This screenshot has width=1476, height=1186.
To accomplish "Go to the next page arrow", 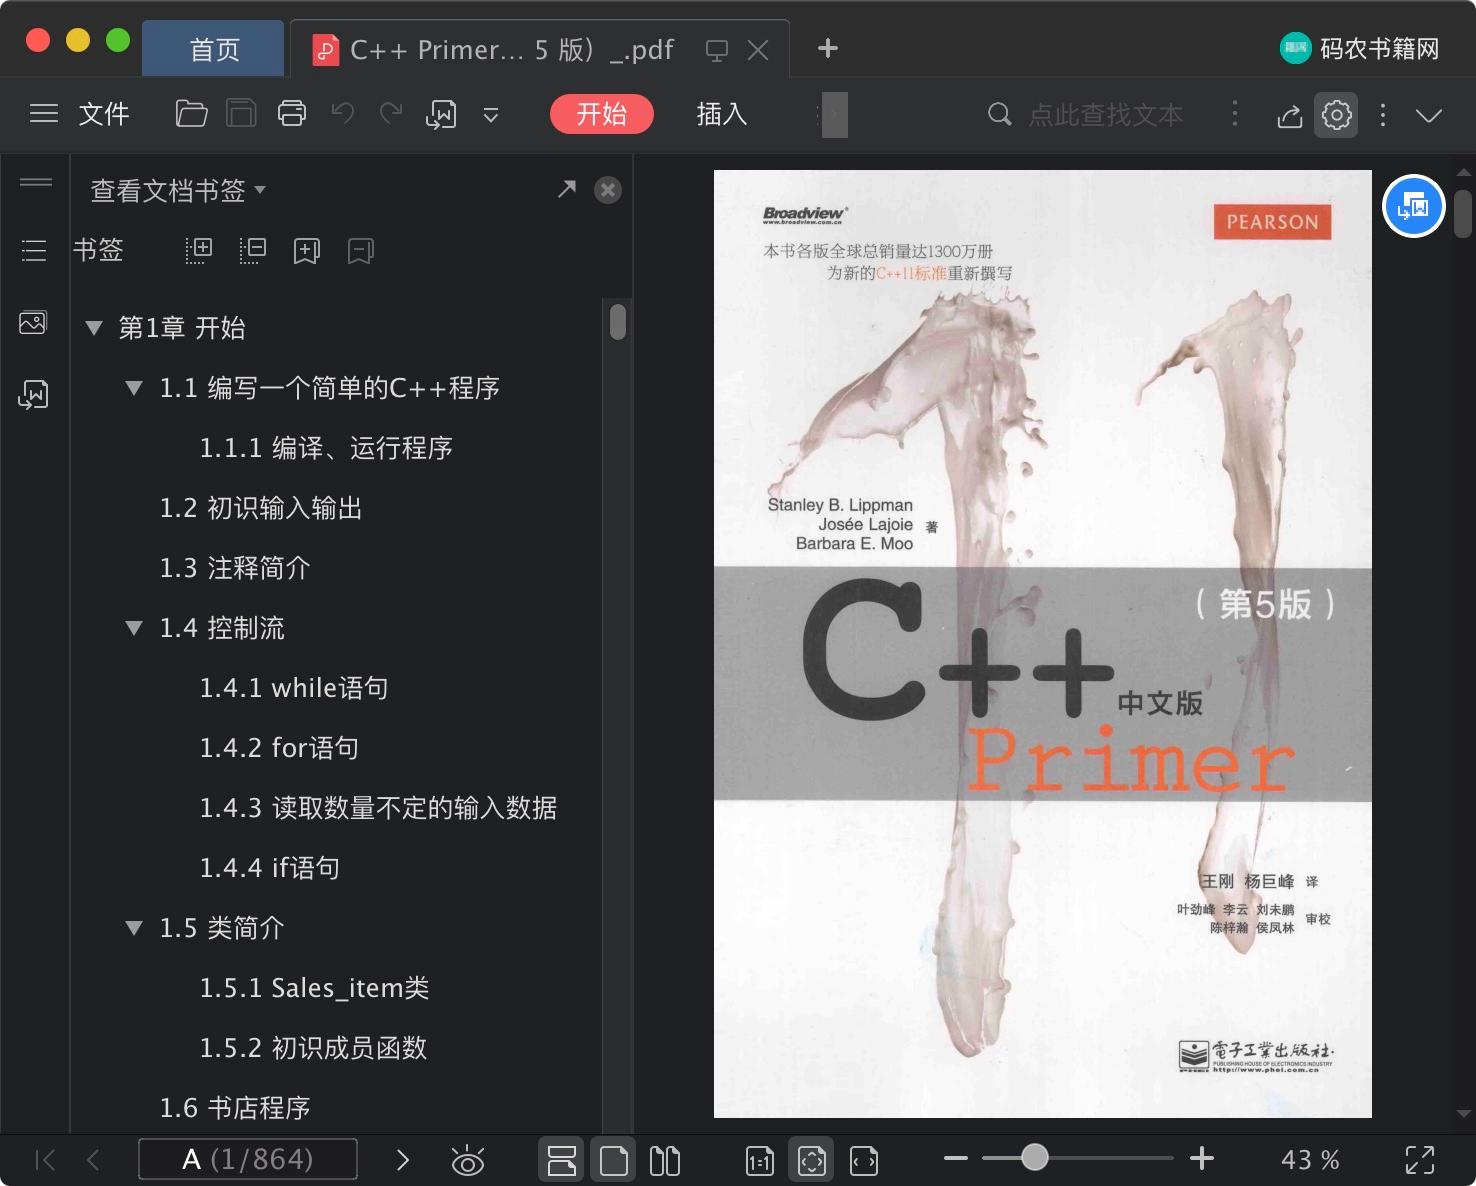I will pyautogui.click(x=403, y=1160).
